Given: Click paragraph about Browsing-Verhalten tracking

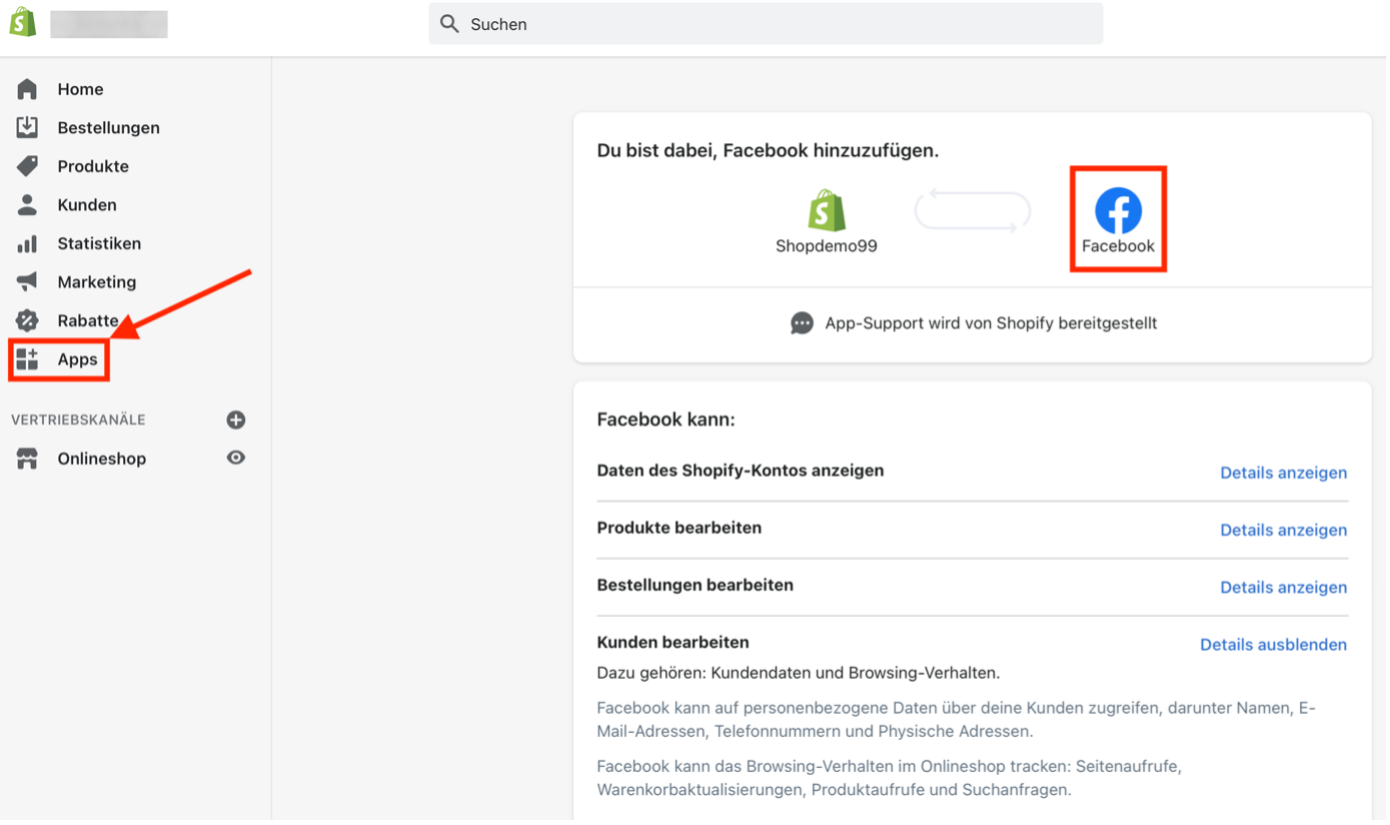Looking at the screenshot, I should pos(889,778).
